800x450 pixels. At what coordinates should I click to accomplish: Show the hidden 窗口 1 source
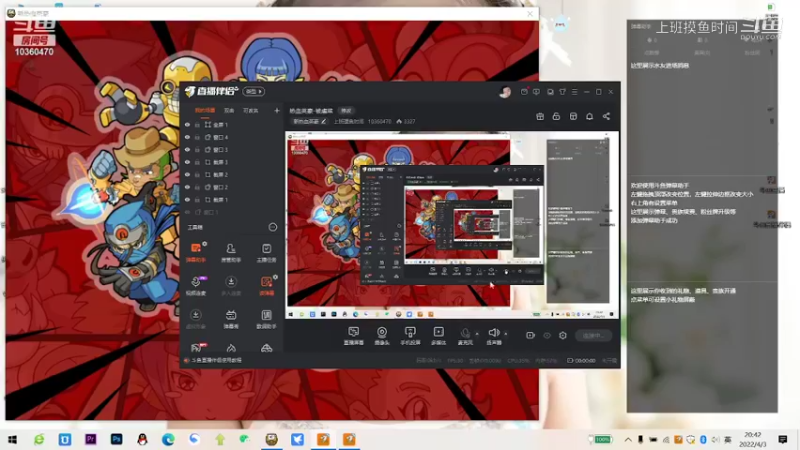click(x=187, y=212)
